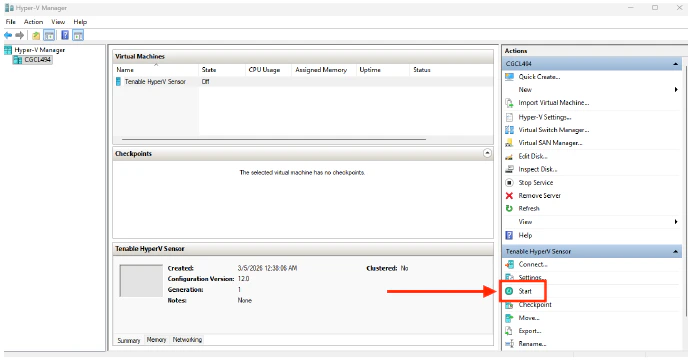
Task: Click the Show/Hide Console Tree icon
Action: (x=50, y=35)
